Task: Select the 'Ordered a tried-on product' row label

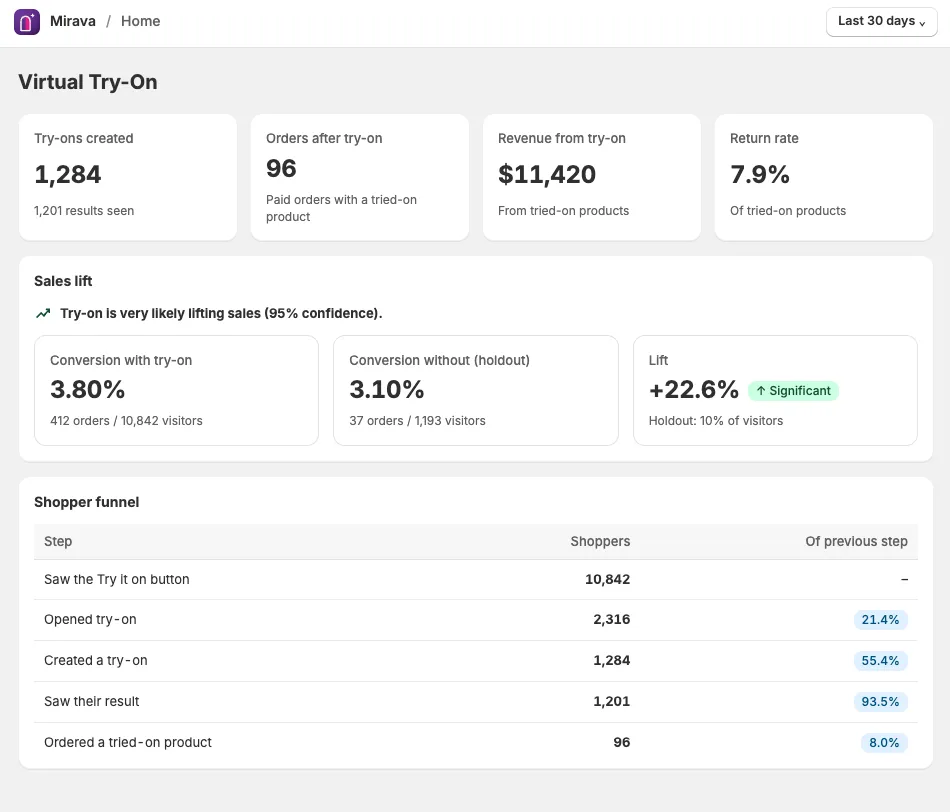Action: (128, 742)
